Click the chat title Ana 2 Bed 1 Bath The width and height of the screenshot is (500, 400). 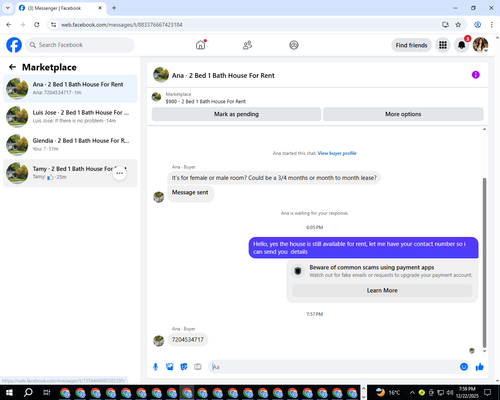tap(223, 76)
